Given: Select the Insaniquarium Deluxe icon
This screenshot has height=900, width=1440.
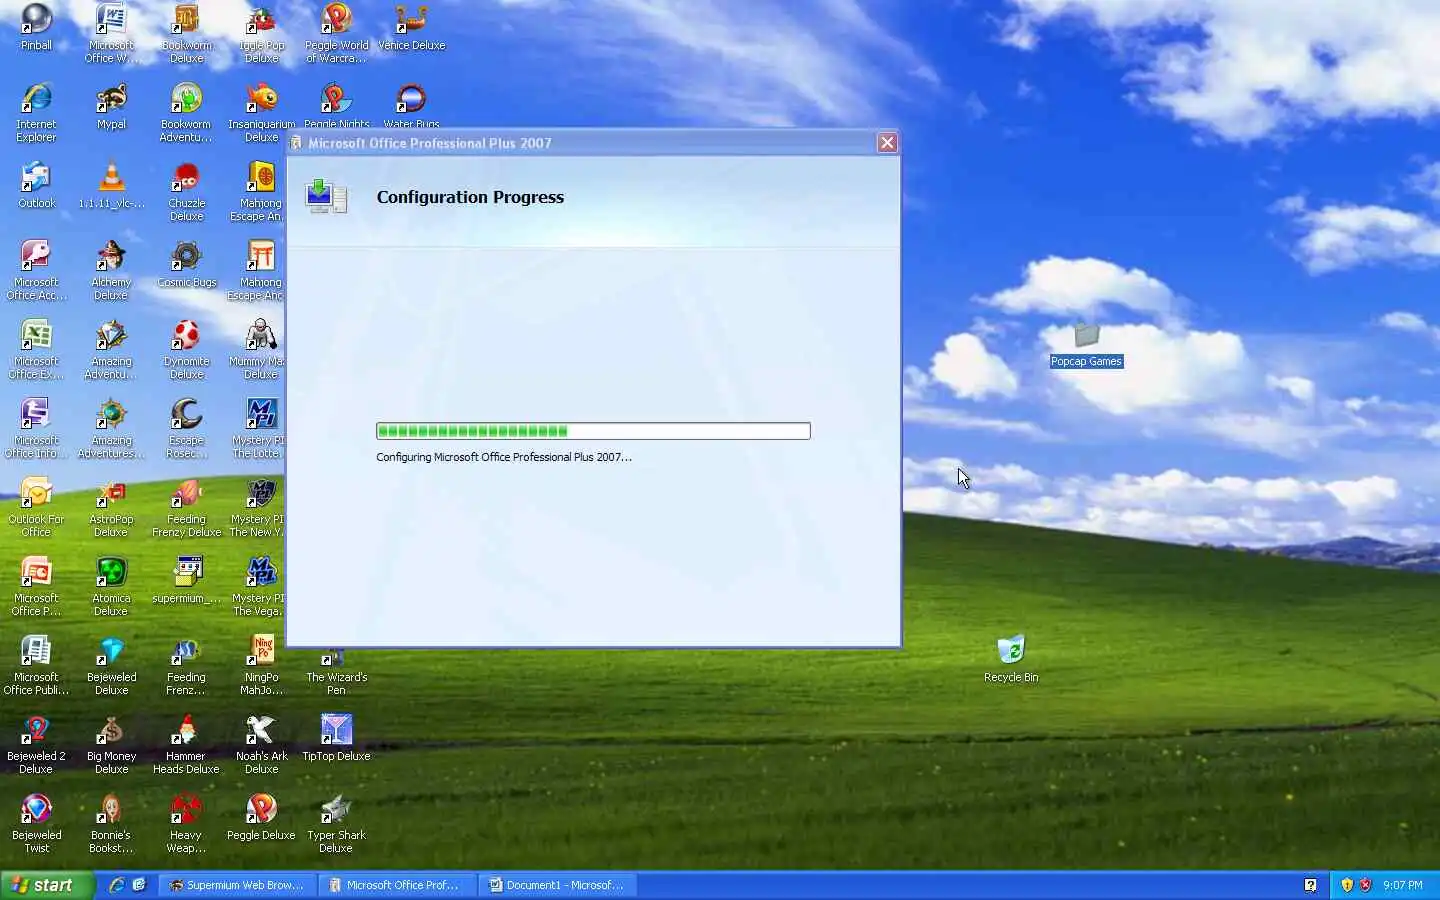Looking at the screenshot, I should (261, 113).
